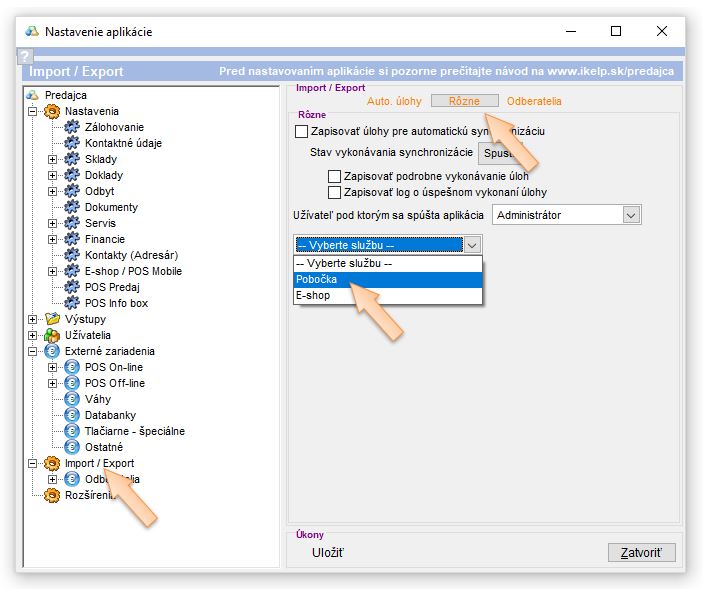The width and height of the screenshot is (705, 592).
Task: Click the Uložiť save action
Action: pyautogui.click(x=329, y=552)
